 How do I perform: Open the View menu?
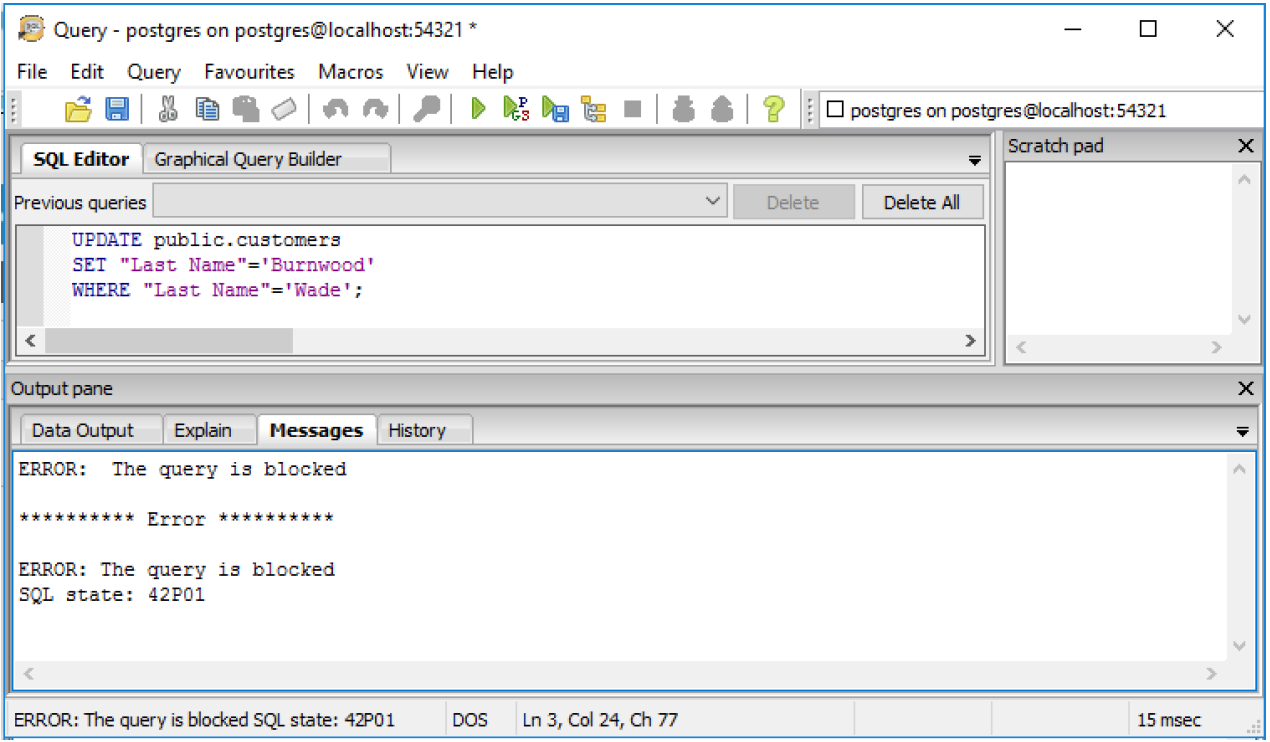[x=427, y=72]
